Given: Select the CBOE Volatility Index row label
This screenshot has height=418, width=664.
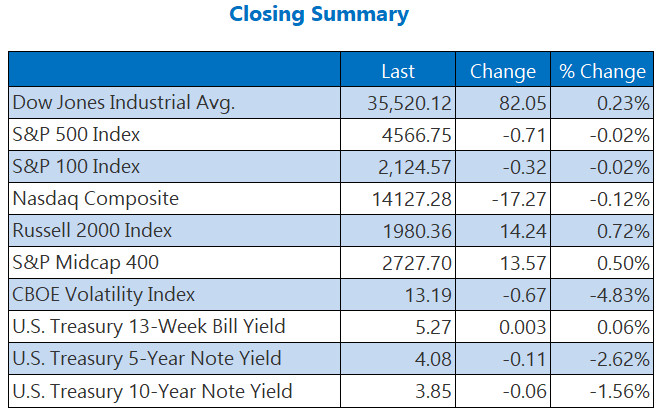Looking at the screenshot, I should pyautogui.click(x=103, y=295).
